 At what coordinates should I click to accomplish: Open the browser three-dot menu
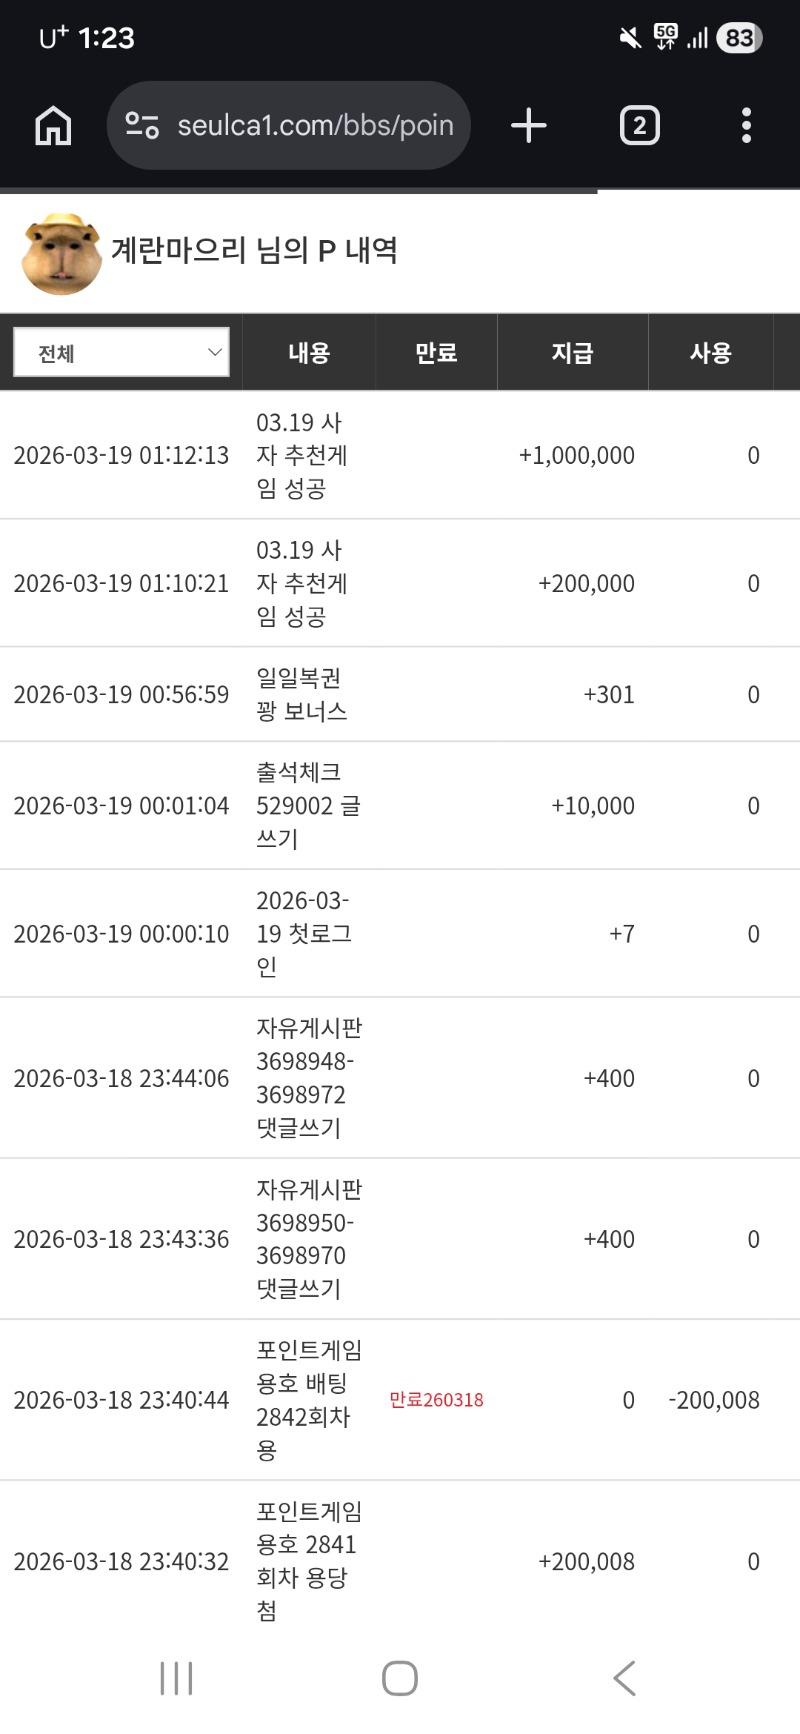(x=746, y=126)
